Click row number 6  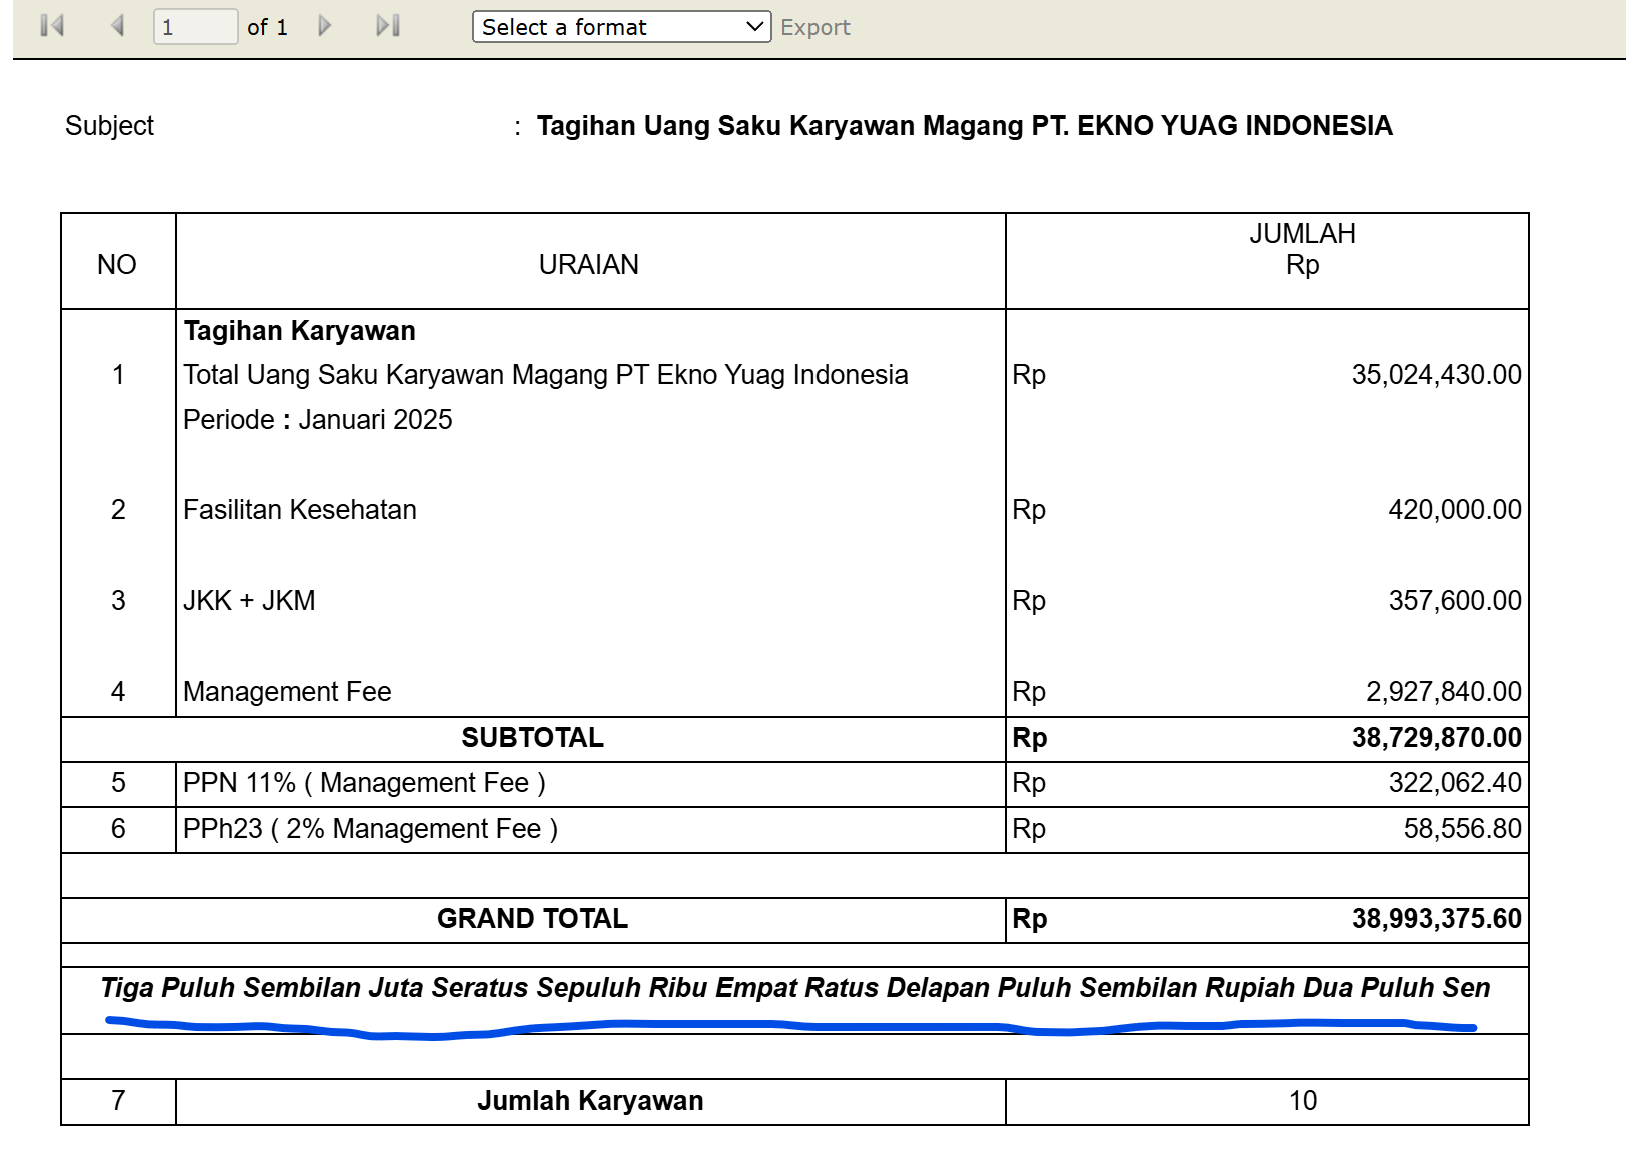point(118,829)
